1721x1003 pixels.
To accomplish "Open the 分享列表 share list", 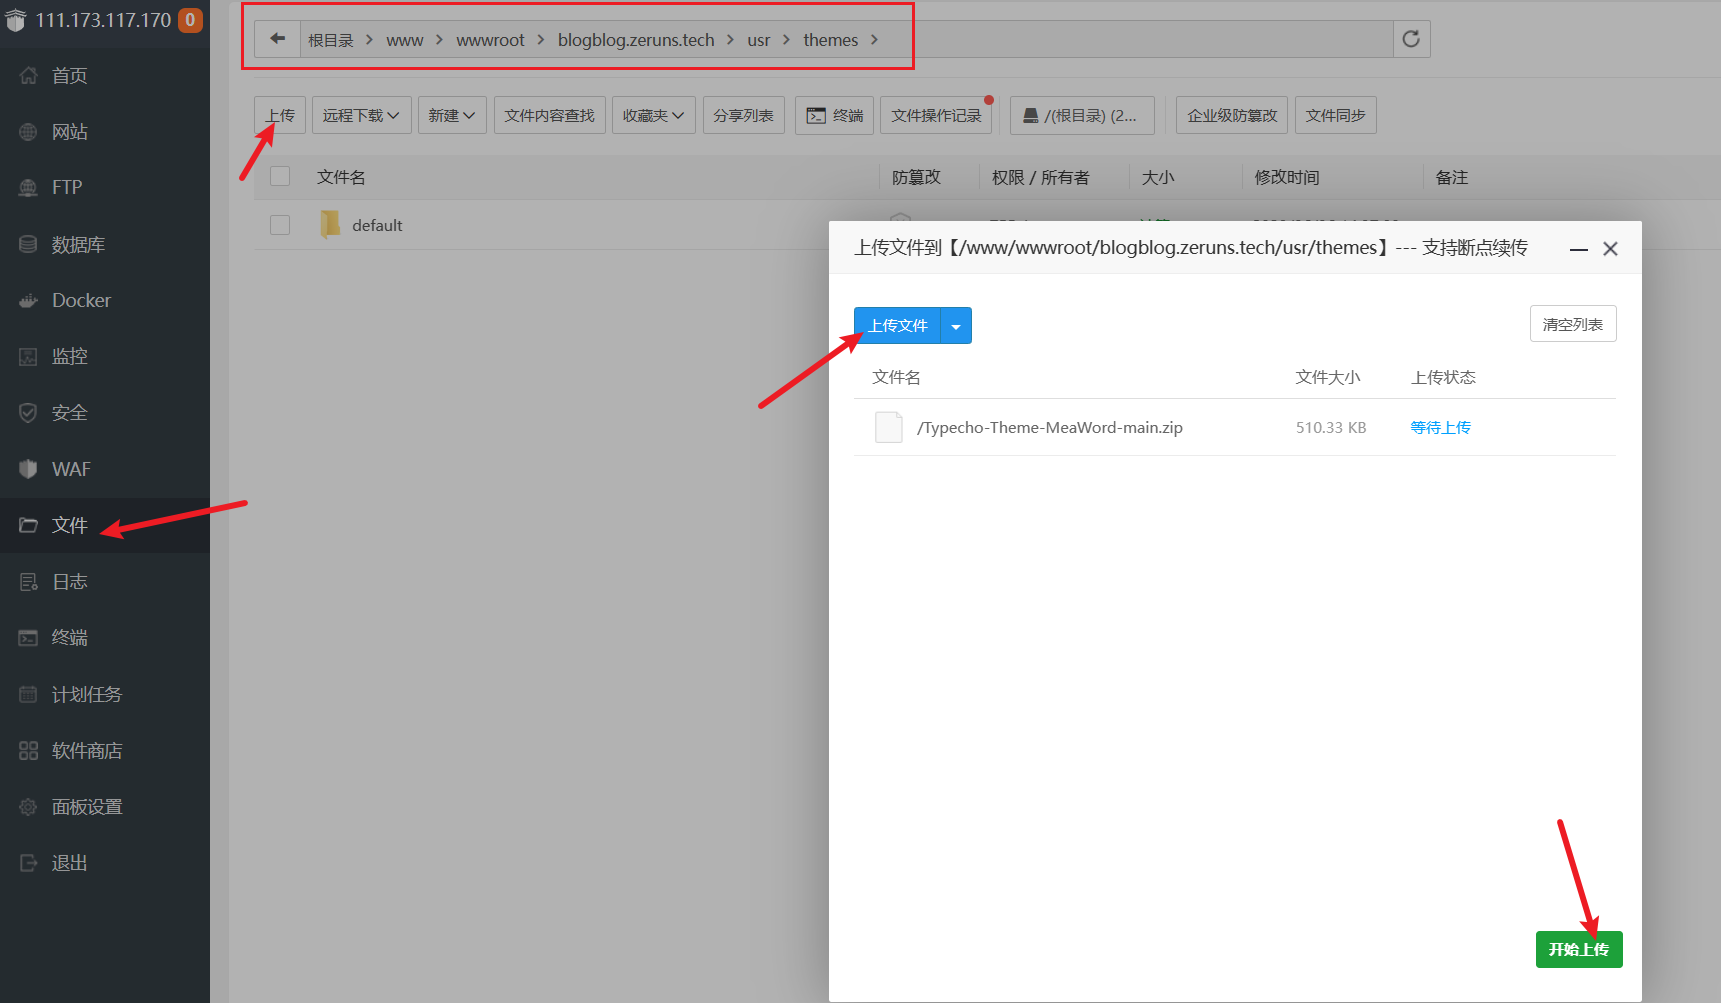I will [743, 115].
